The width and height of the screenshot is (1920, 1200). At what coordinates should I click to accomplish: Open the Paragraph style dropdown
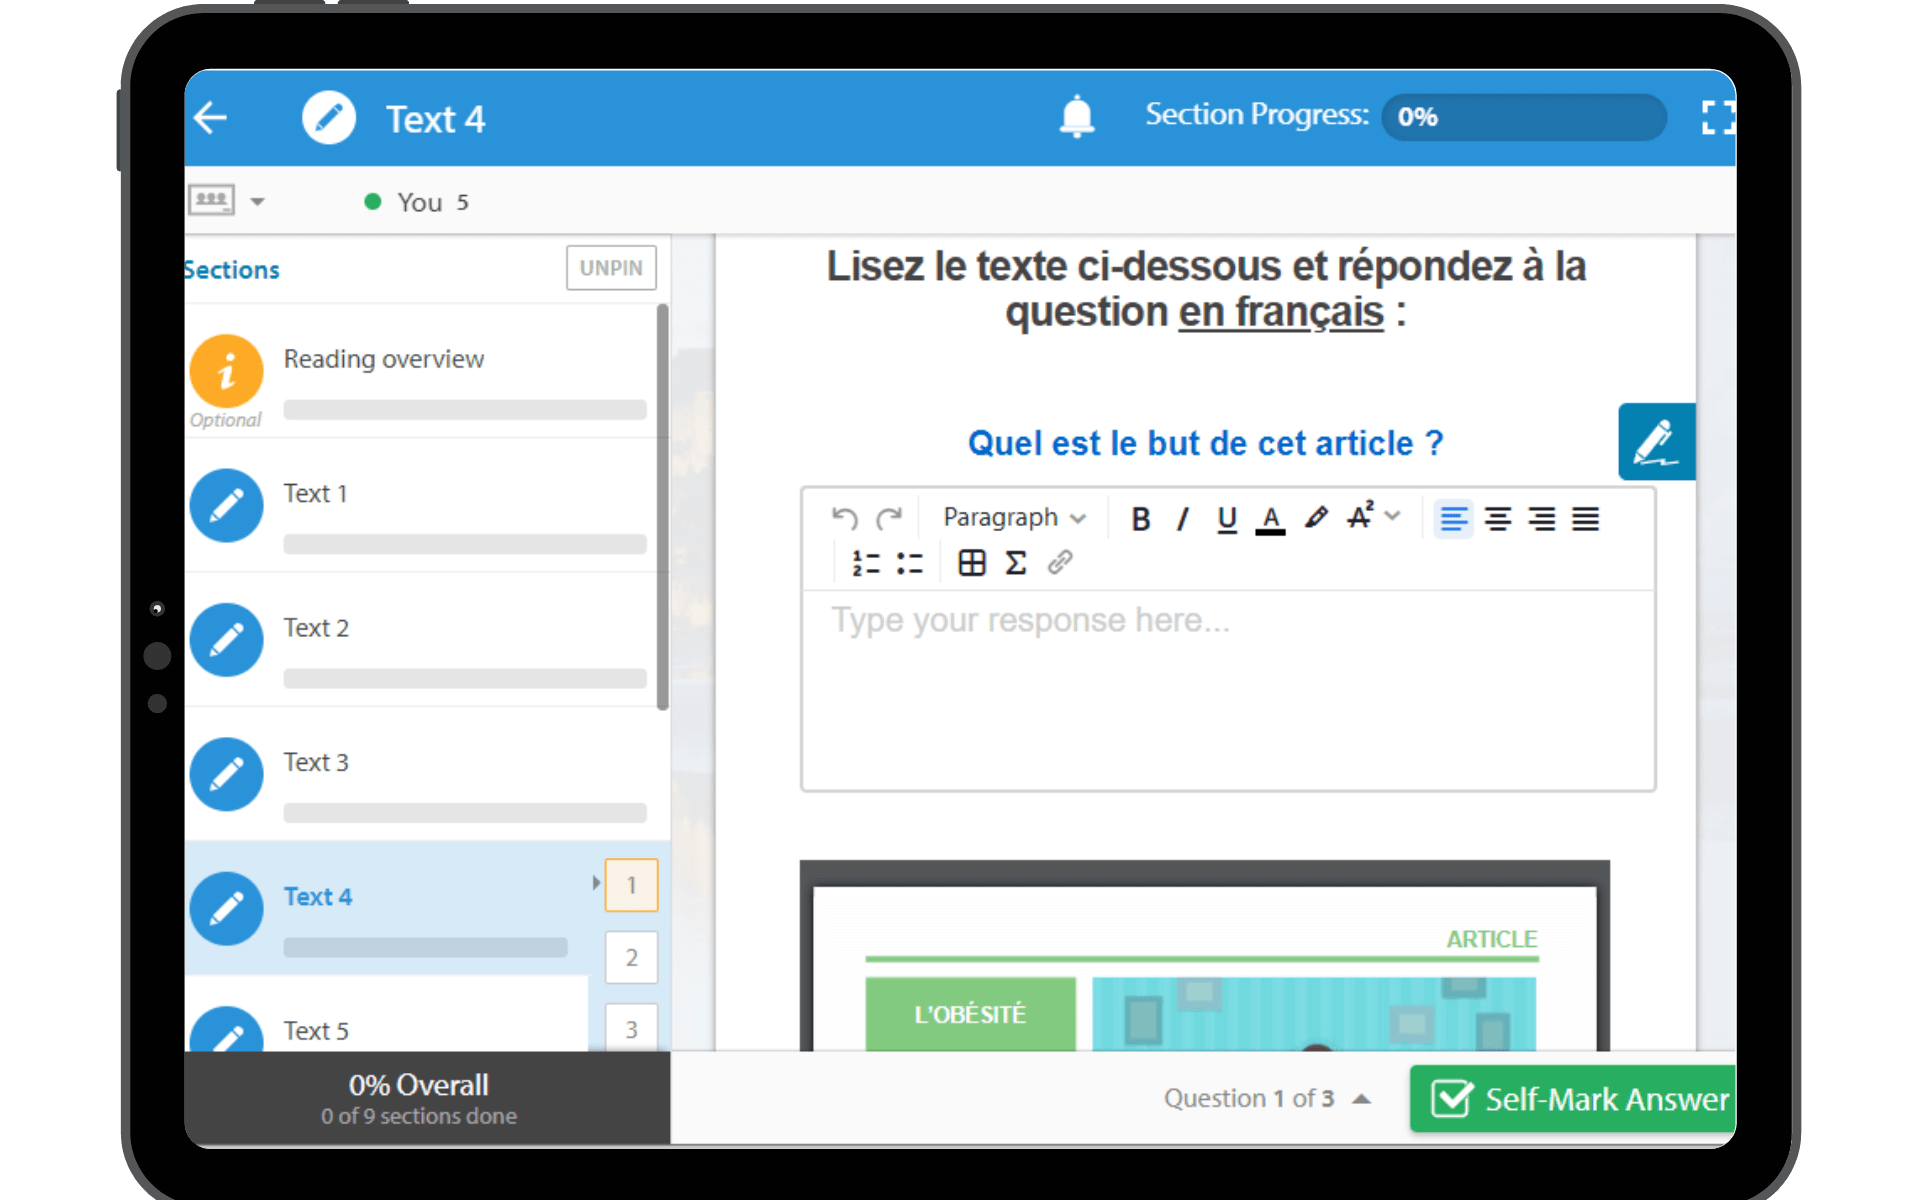coord(1012,517)
